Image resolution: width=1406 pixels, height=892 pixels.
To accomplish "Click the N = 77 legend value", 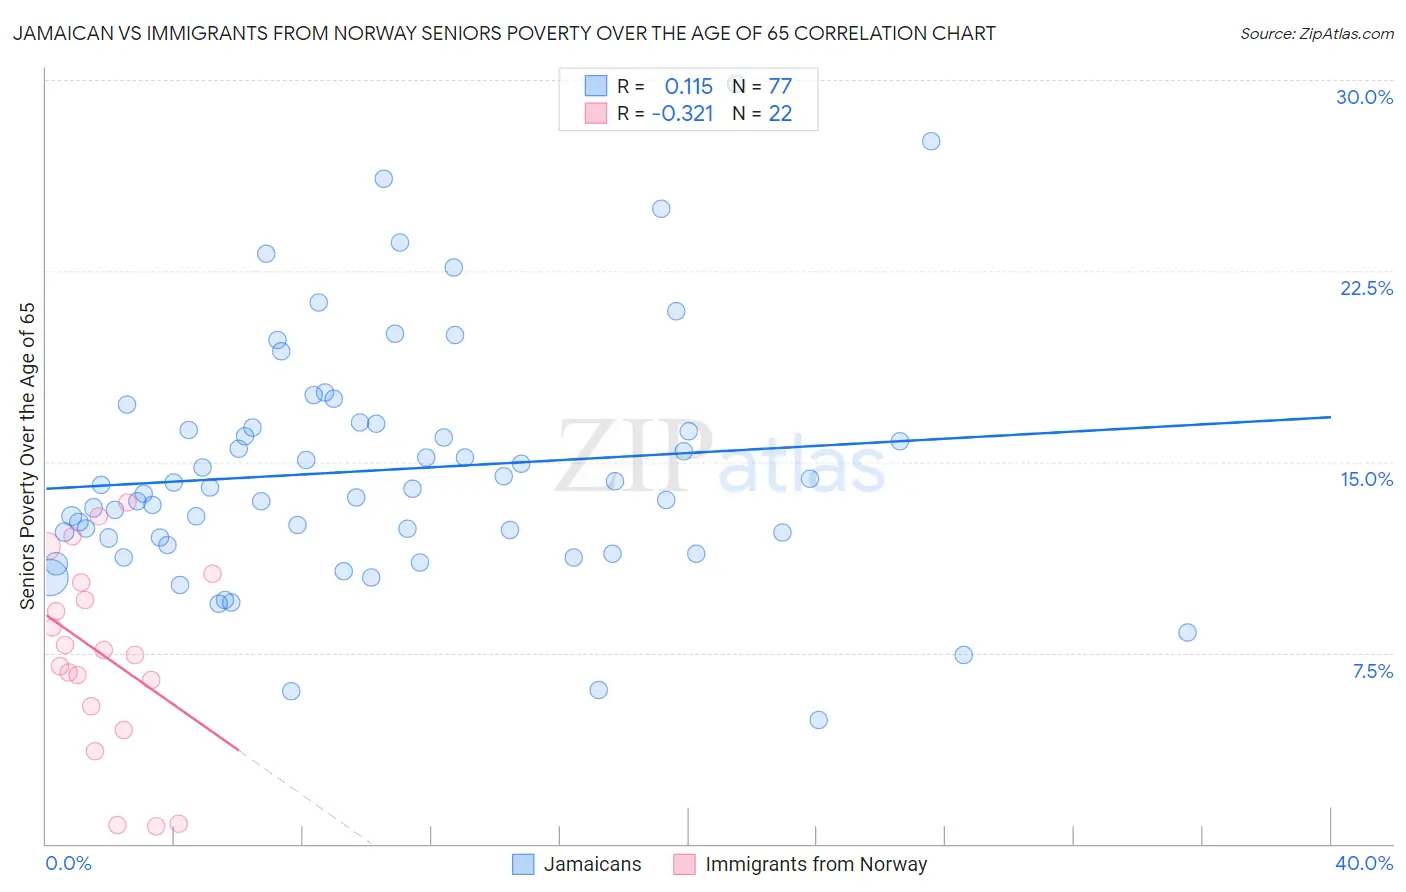I will tap(762, 86).
